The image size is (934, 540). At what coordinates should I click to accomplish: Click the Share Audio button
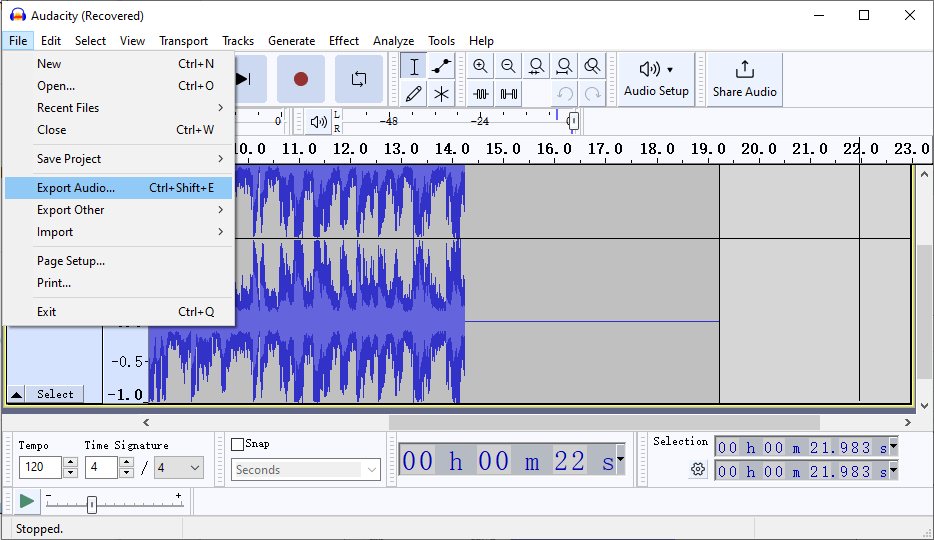pyautogui.click(x=745, y=79)
